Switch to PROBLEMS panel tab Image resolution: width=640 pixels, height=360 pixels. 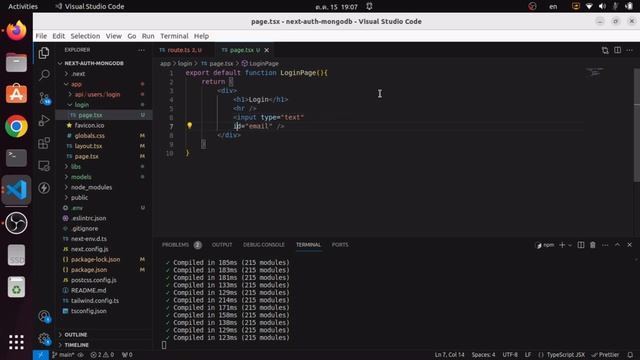coord(181,245)
